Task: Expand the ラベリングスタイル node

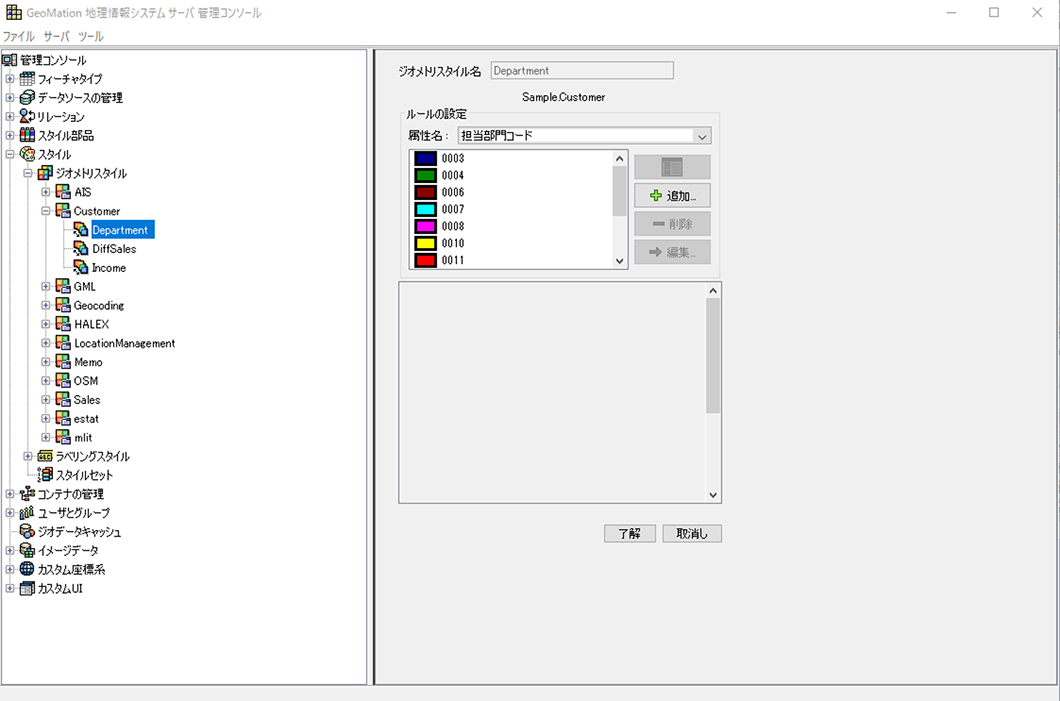Action: (x=28, y=457)
